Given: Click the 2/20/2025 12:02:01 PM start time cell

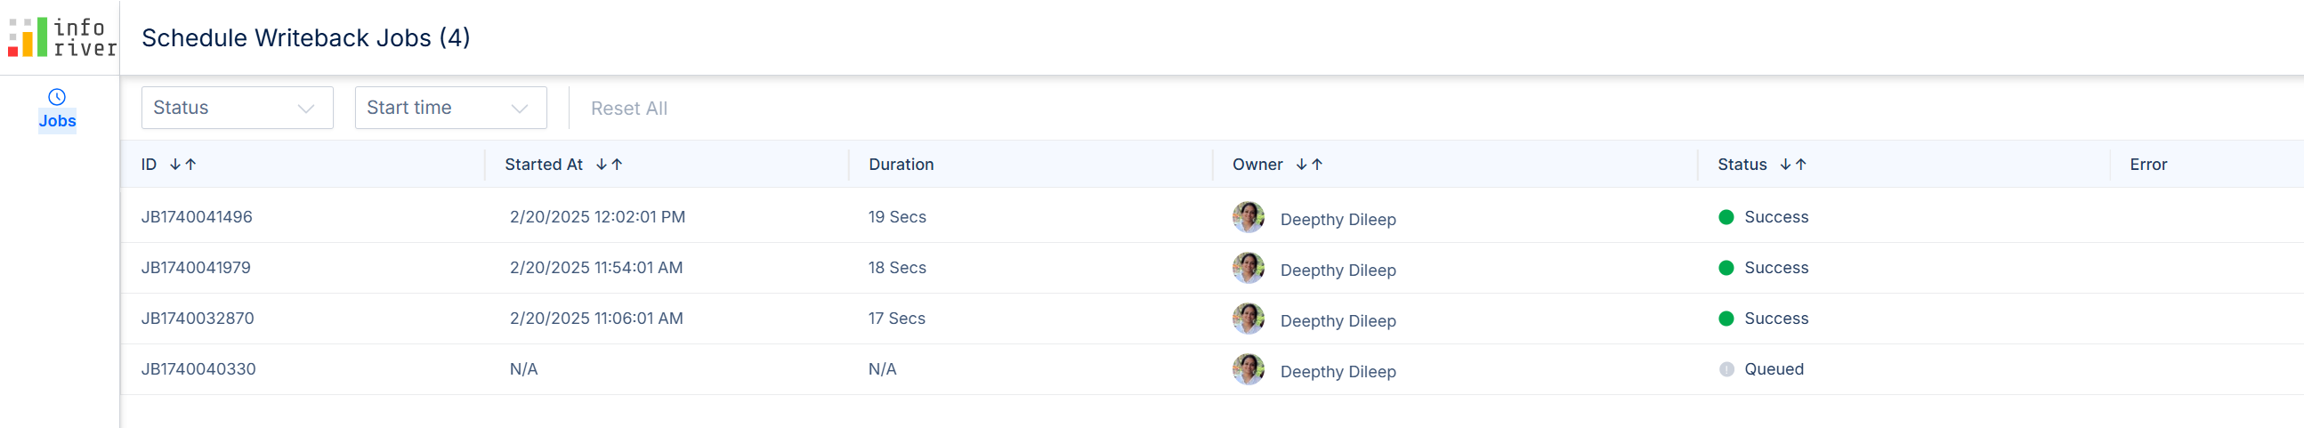Looking at the screenshot, I should click(597, 217).
